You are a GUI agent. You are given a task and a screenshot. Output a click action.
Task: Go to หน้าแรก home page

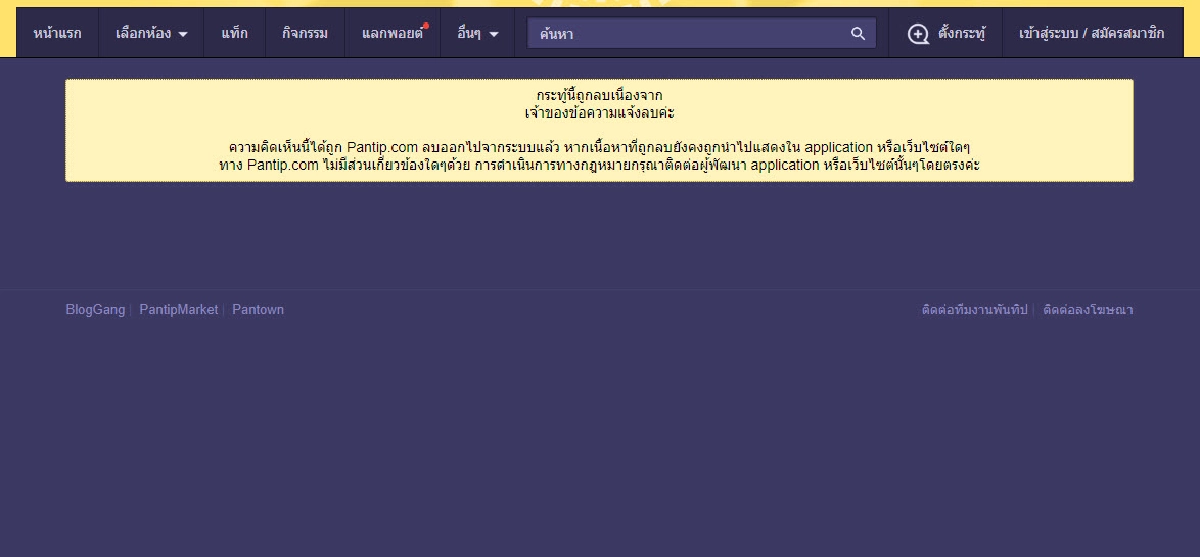point(57,33)
